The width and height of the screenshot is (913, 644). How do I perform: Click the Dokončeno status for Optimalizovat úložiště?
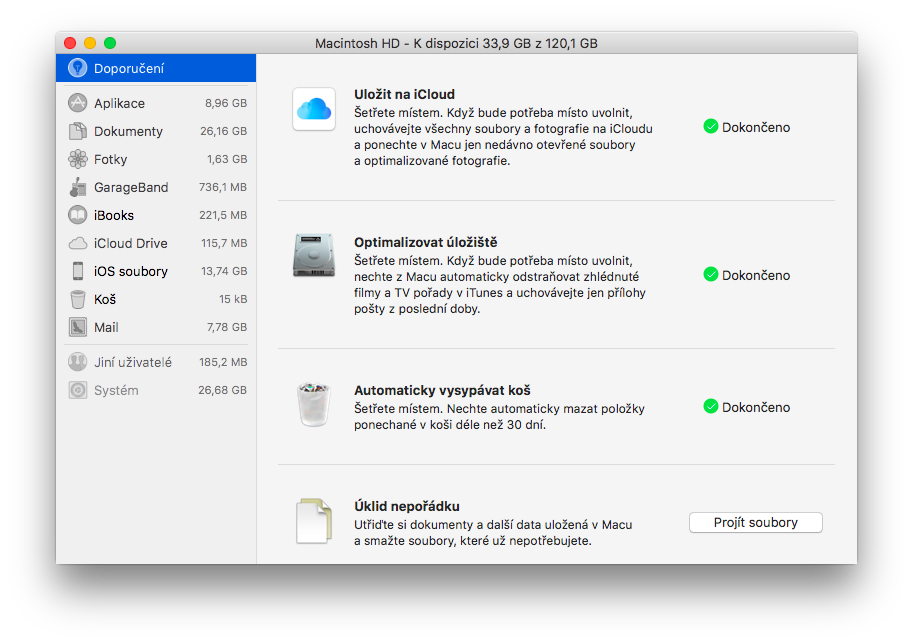(x=755, y=275)
